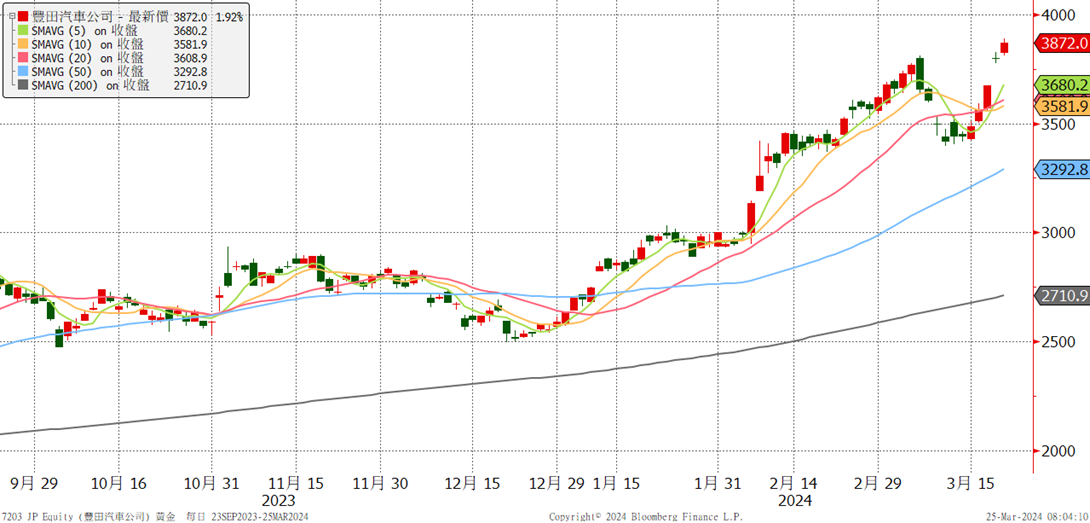Select the 豐田汽車公司 - 最新價 legend row
1090x523 pixels.
131,16
